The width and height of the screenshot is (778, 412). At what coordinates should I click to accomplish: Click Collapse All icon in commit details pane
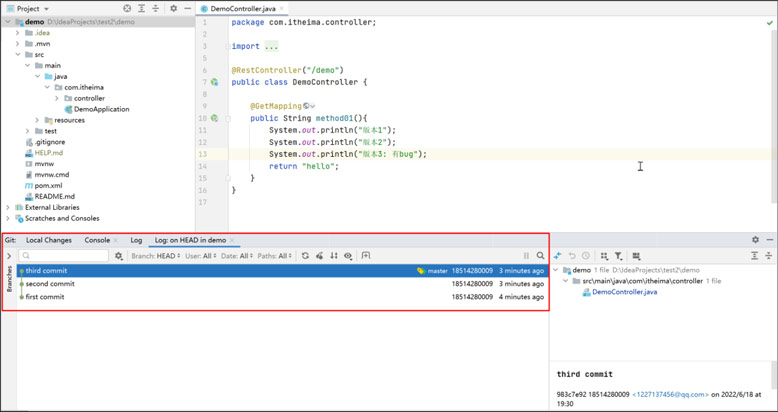coord(769,256)
